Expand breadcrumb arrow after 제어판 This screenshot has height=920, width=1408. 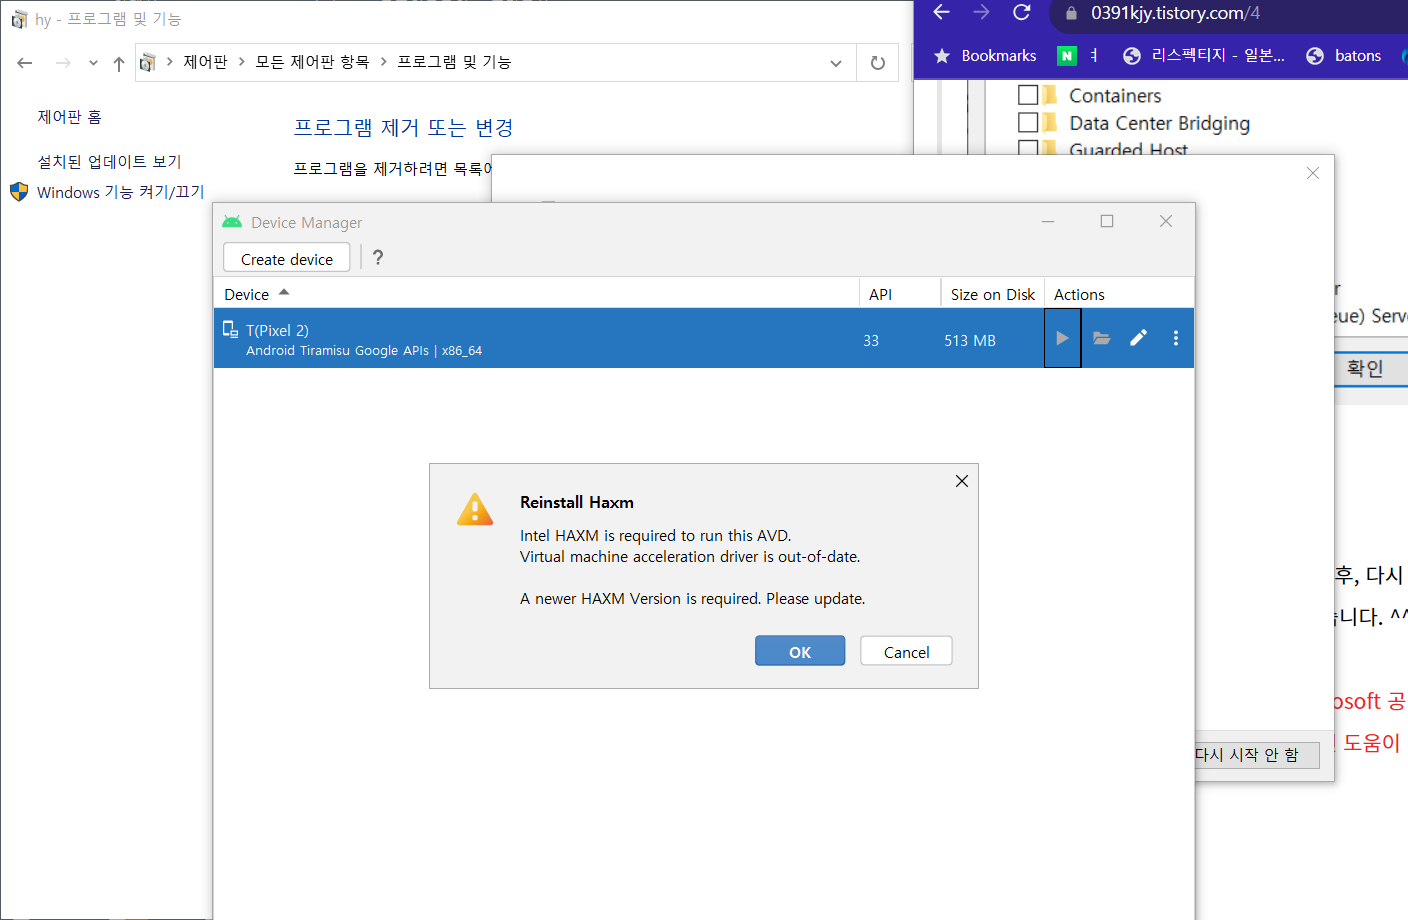point(242,62)
